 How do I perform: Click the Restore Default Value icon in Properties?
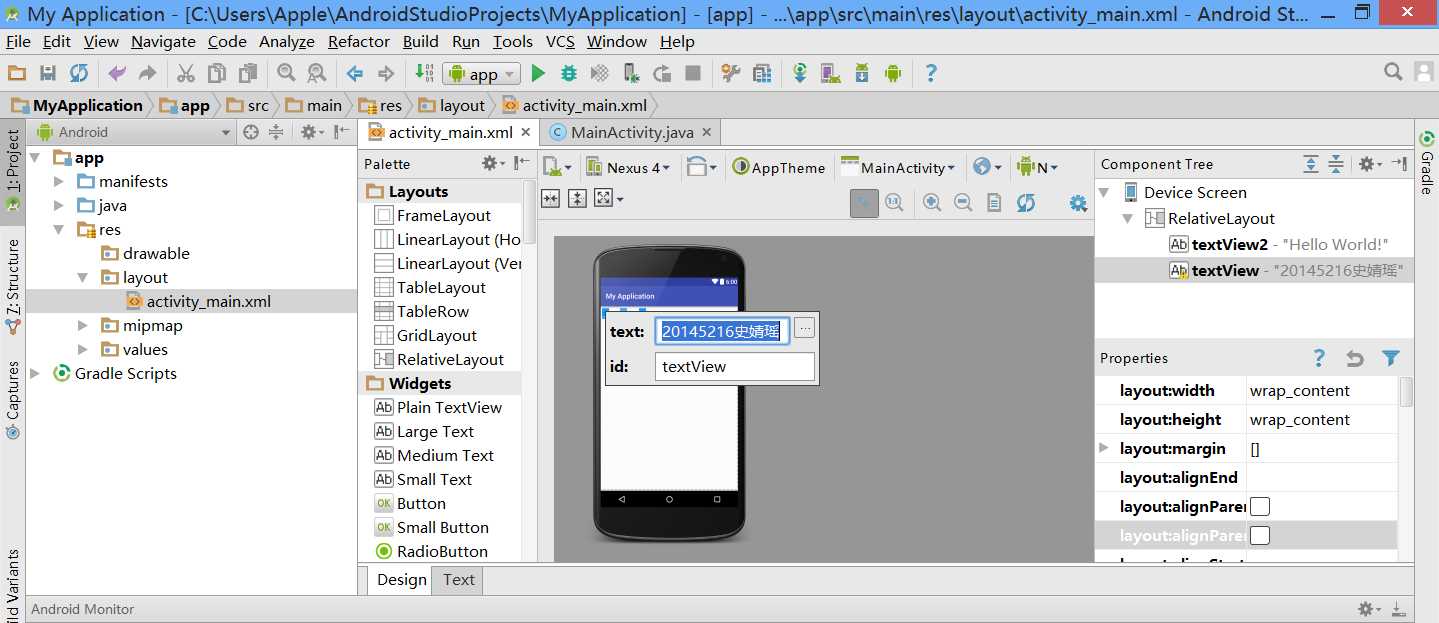click(1355, 358)
